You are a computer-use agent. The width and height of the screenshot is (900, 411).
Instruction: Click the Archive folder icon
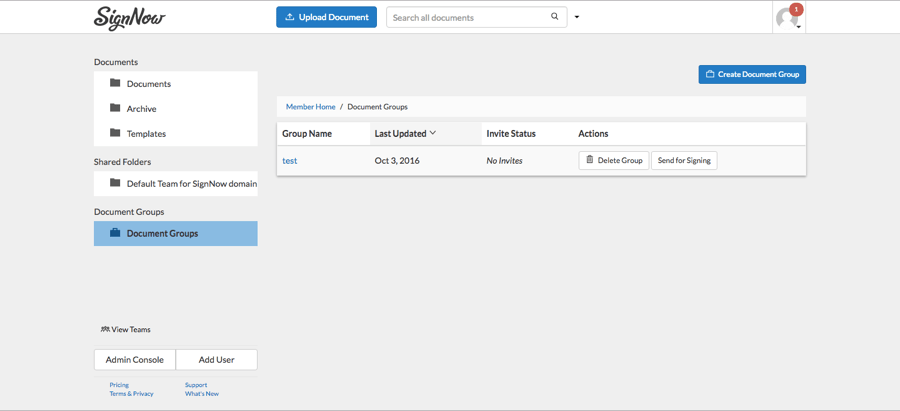115,108
